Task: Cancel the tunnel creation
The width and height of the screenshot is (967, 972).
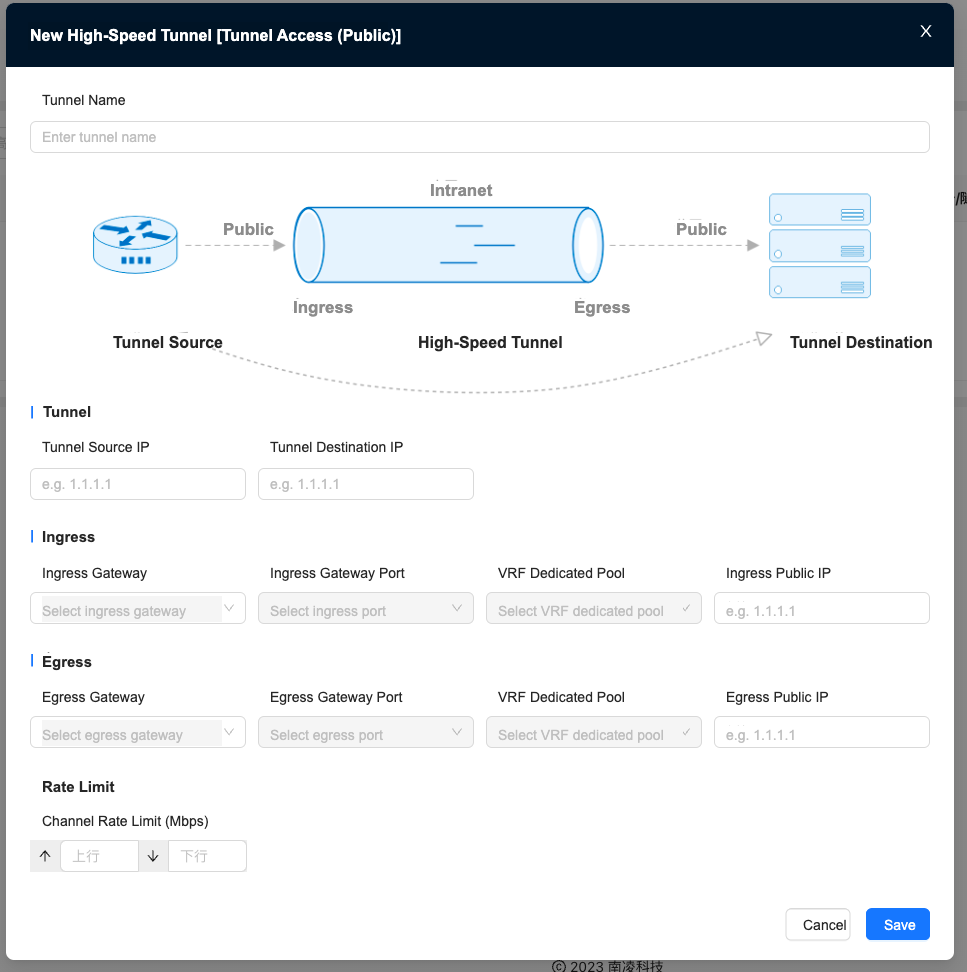Action: pyautogui.click(x=818, y=924)
